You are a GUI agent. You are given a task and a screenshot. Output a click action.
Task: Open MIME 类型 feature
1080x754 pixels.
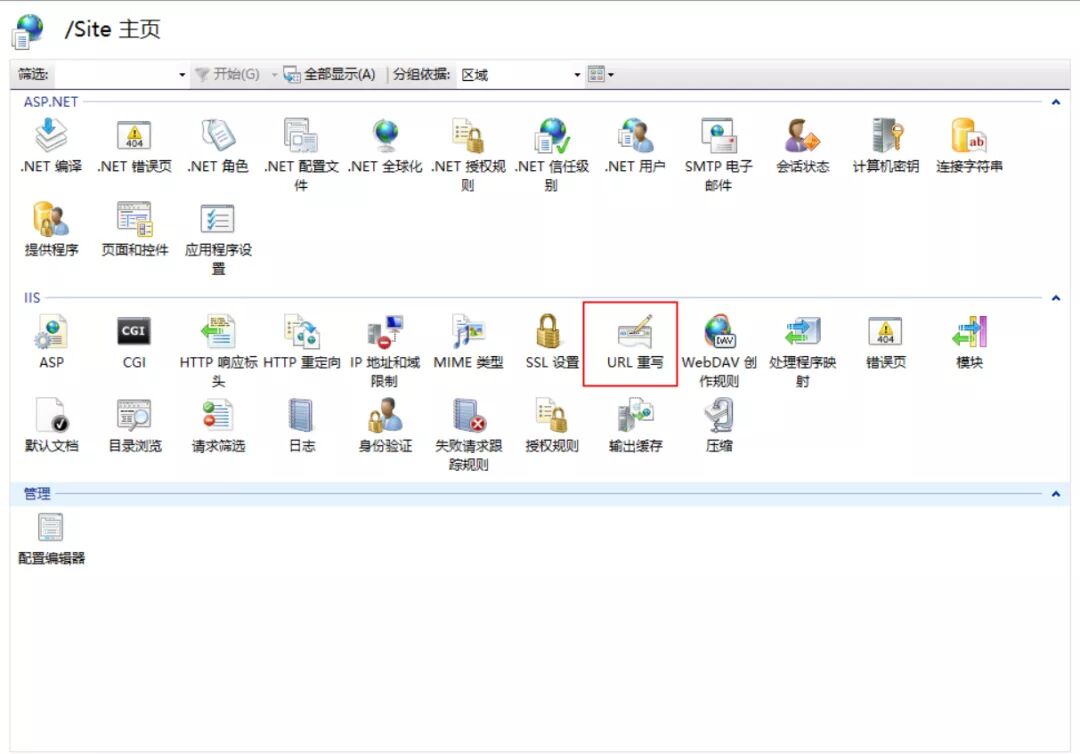(x=468, y=342)
